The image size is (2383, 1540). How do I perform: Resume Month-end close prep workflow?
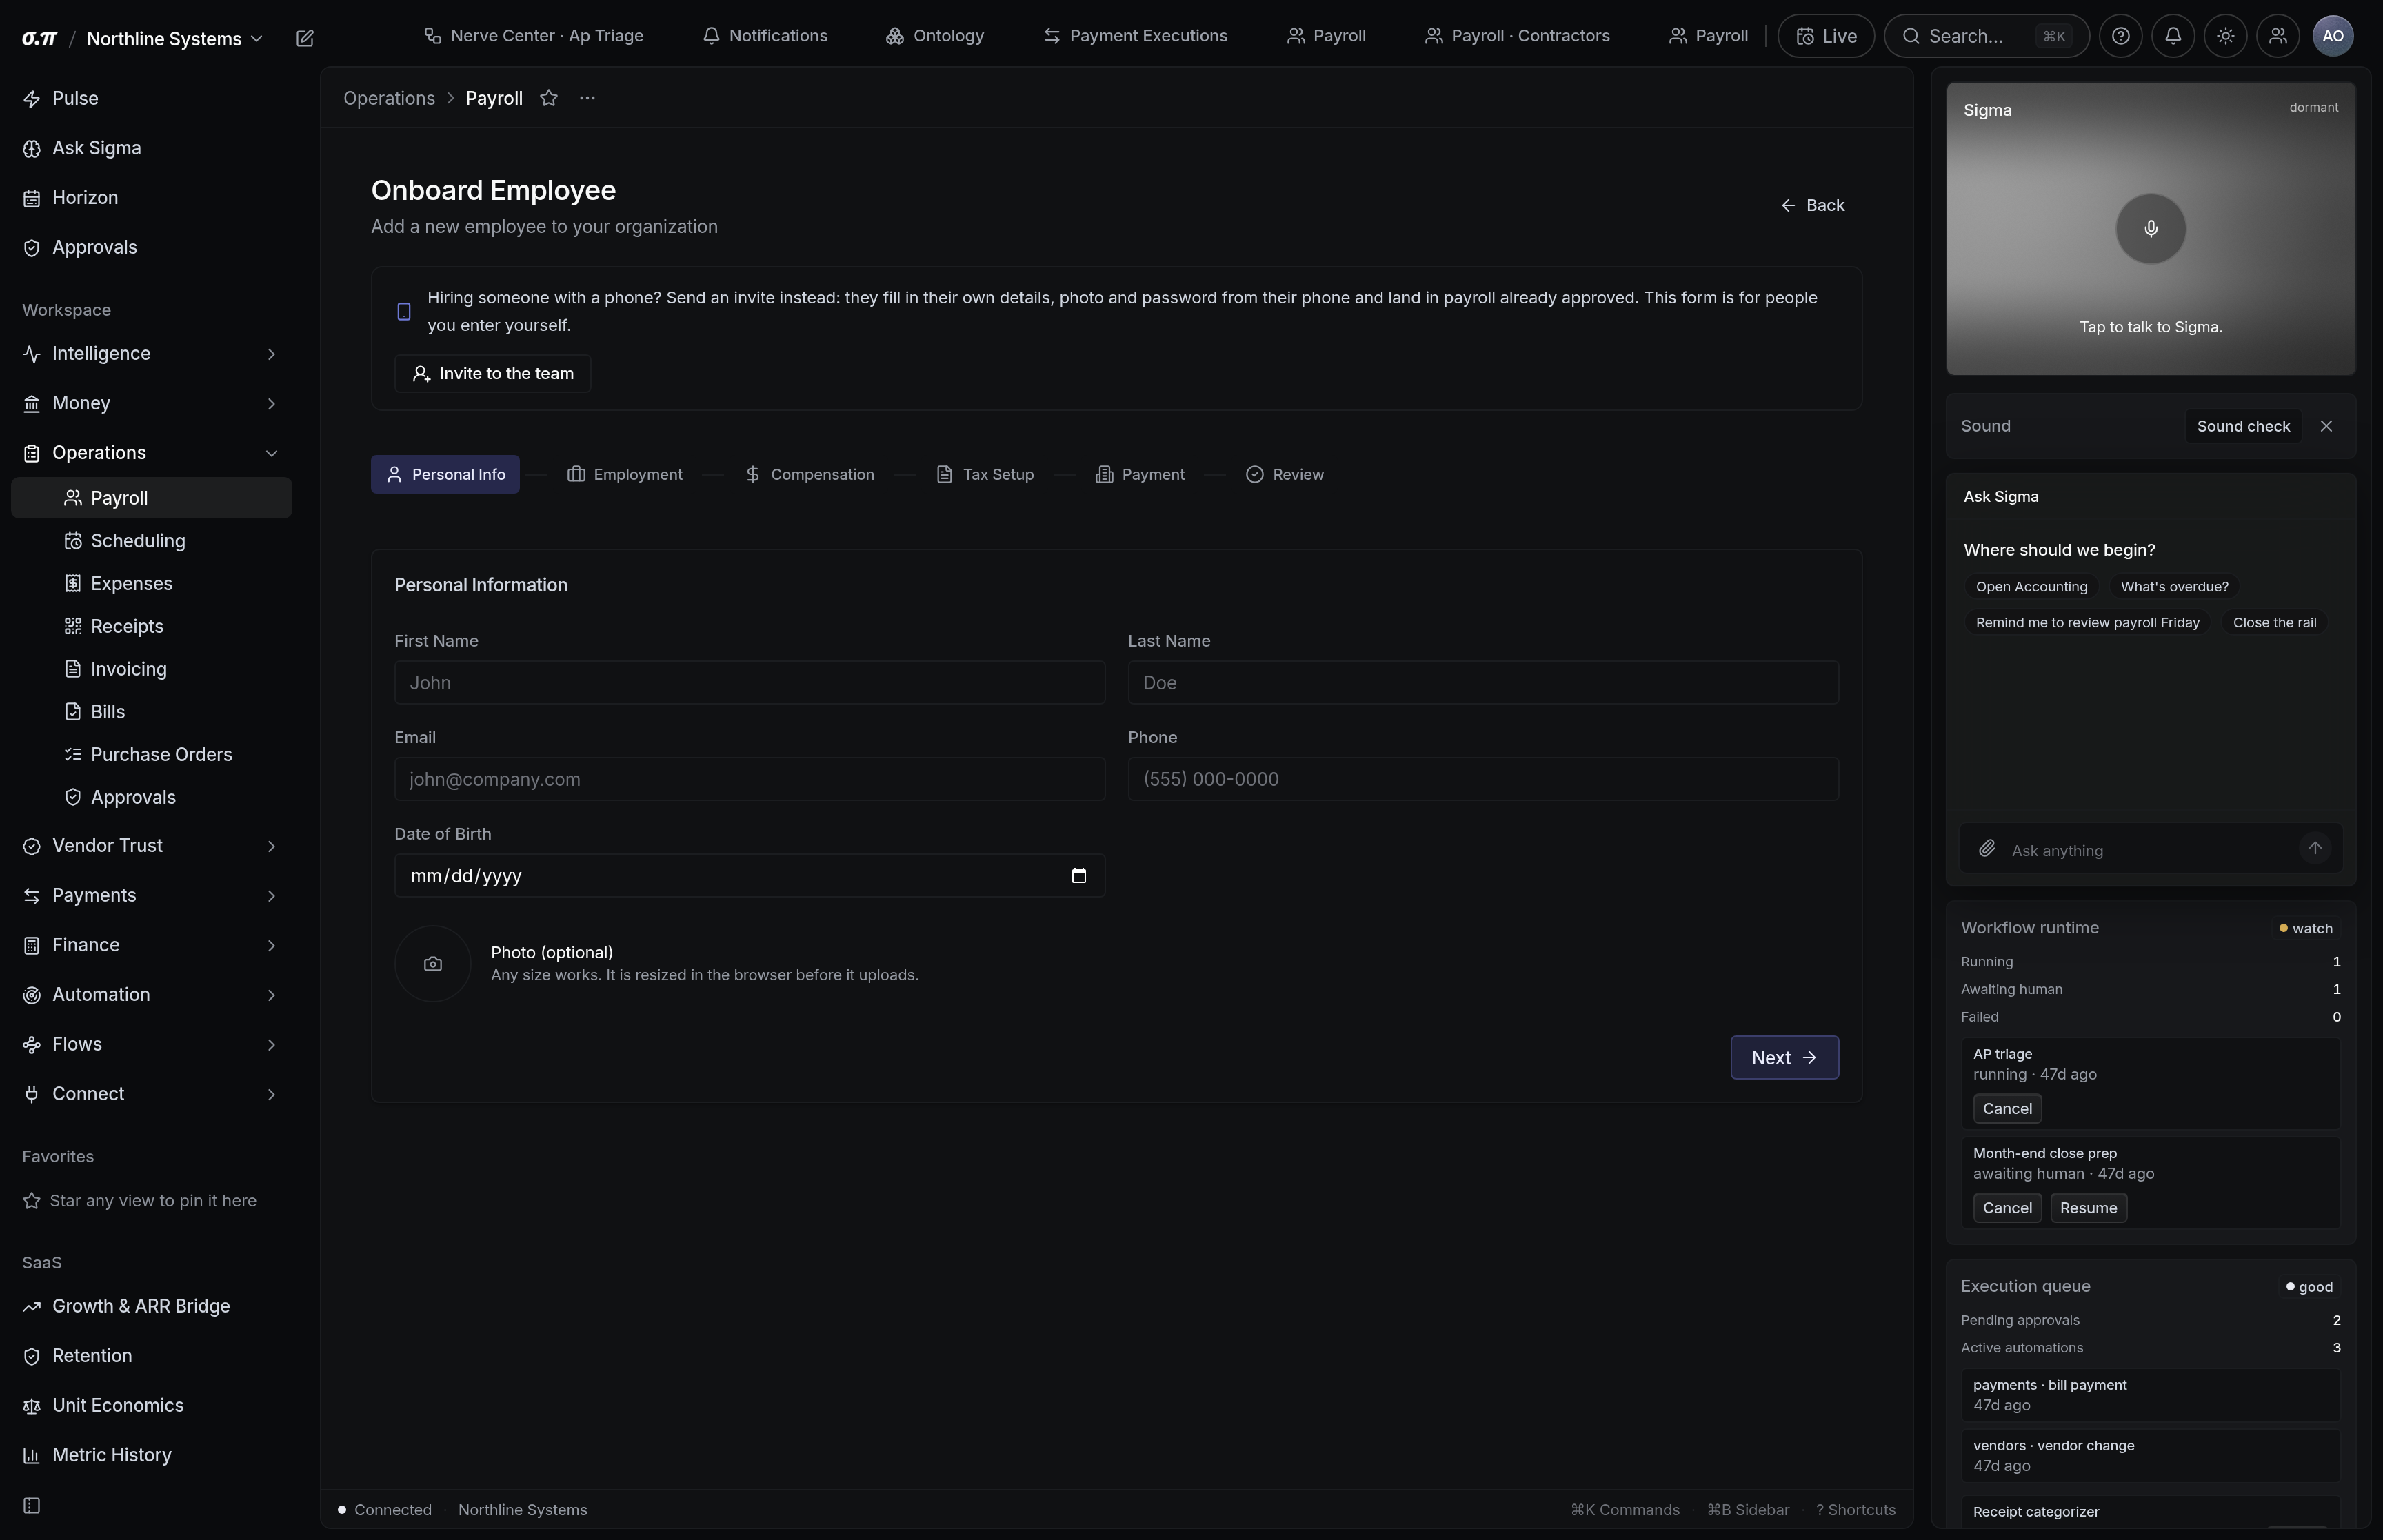(x=2088, y=1208)
